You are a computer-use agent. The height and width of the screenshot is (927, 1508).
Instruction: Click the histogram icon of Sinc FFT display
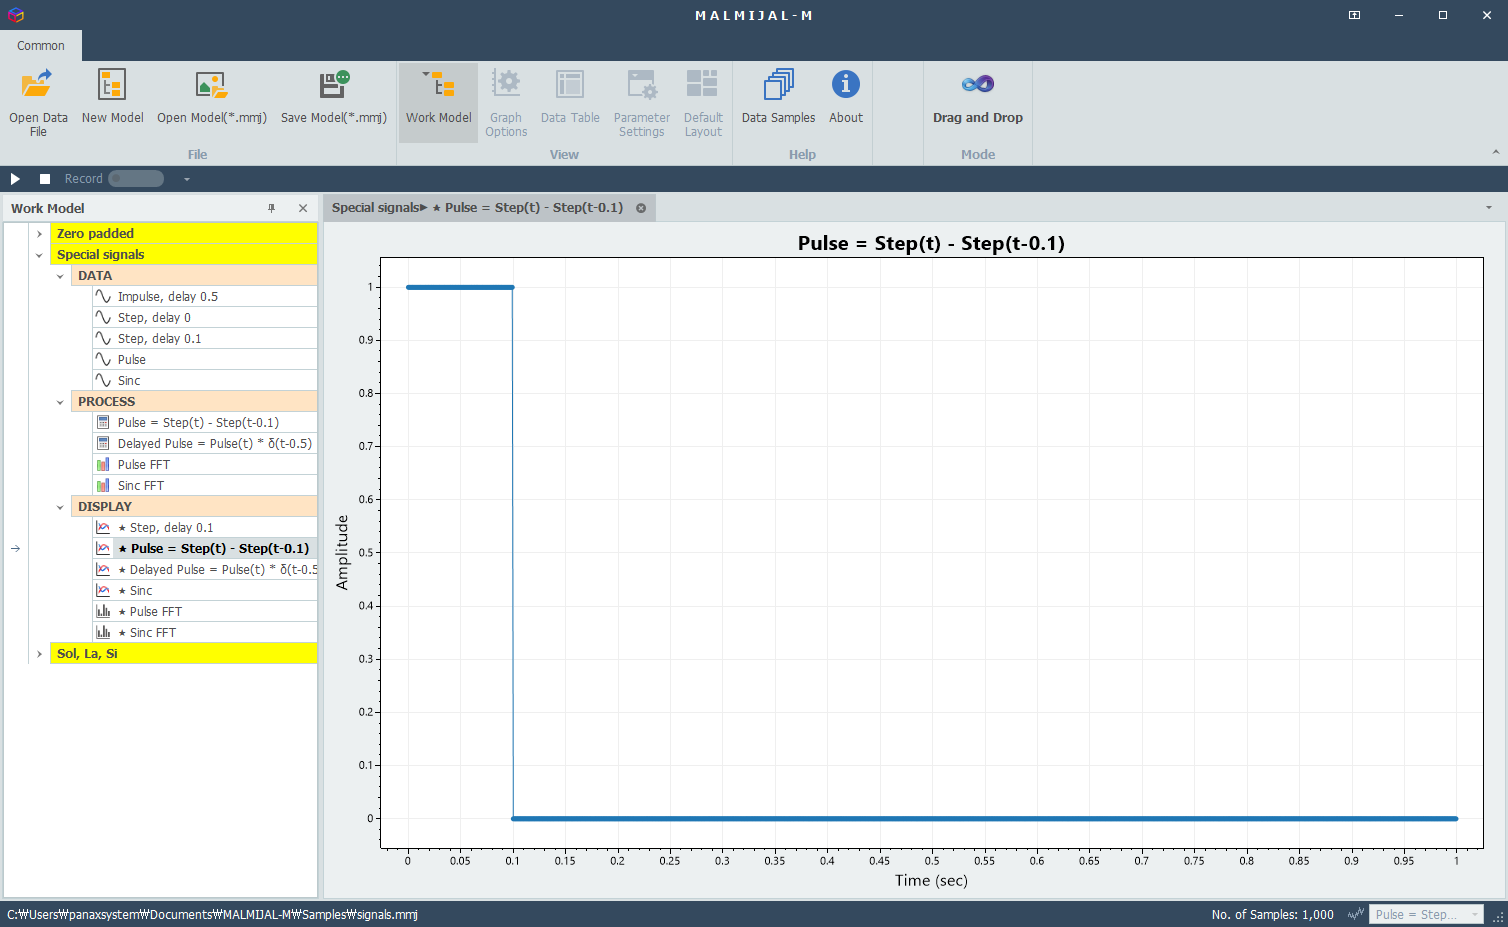[103, 633]
